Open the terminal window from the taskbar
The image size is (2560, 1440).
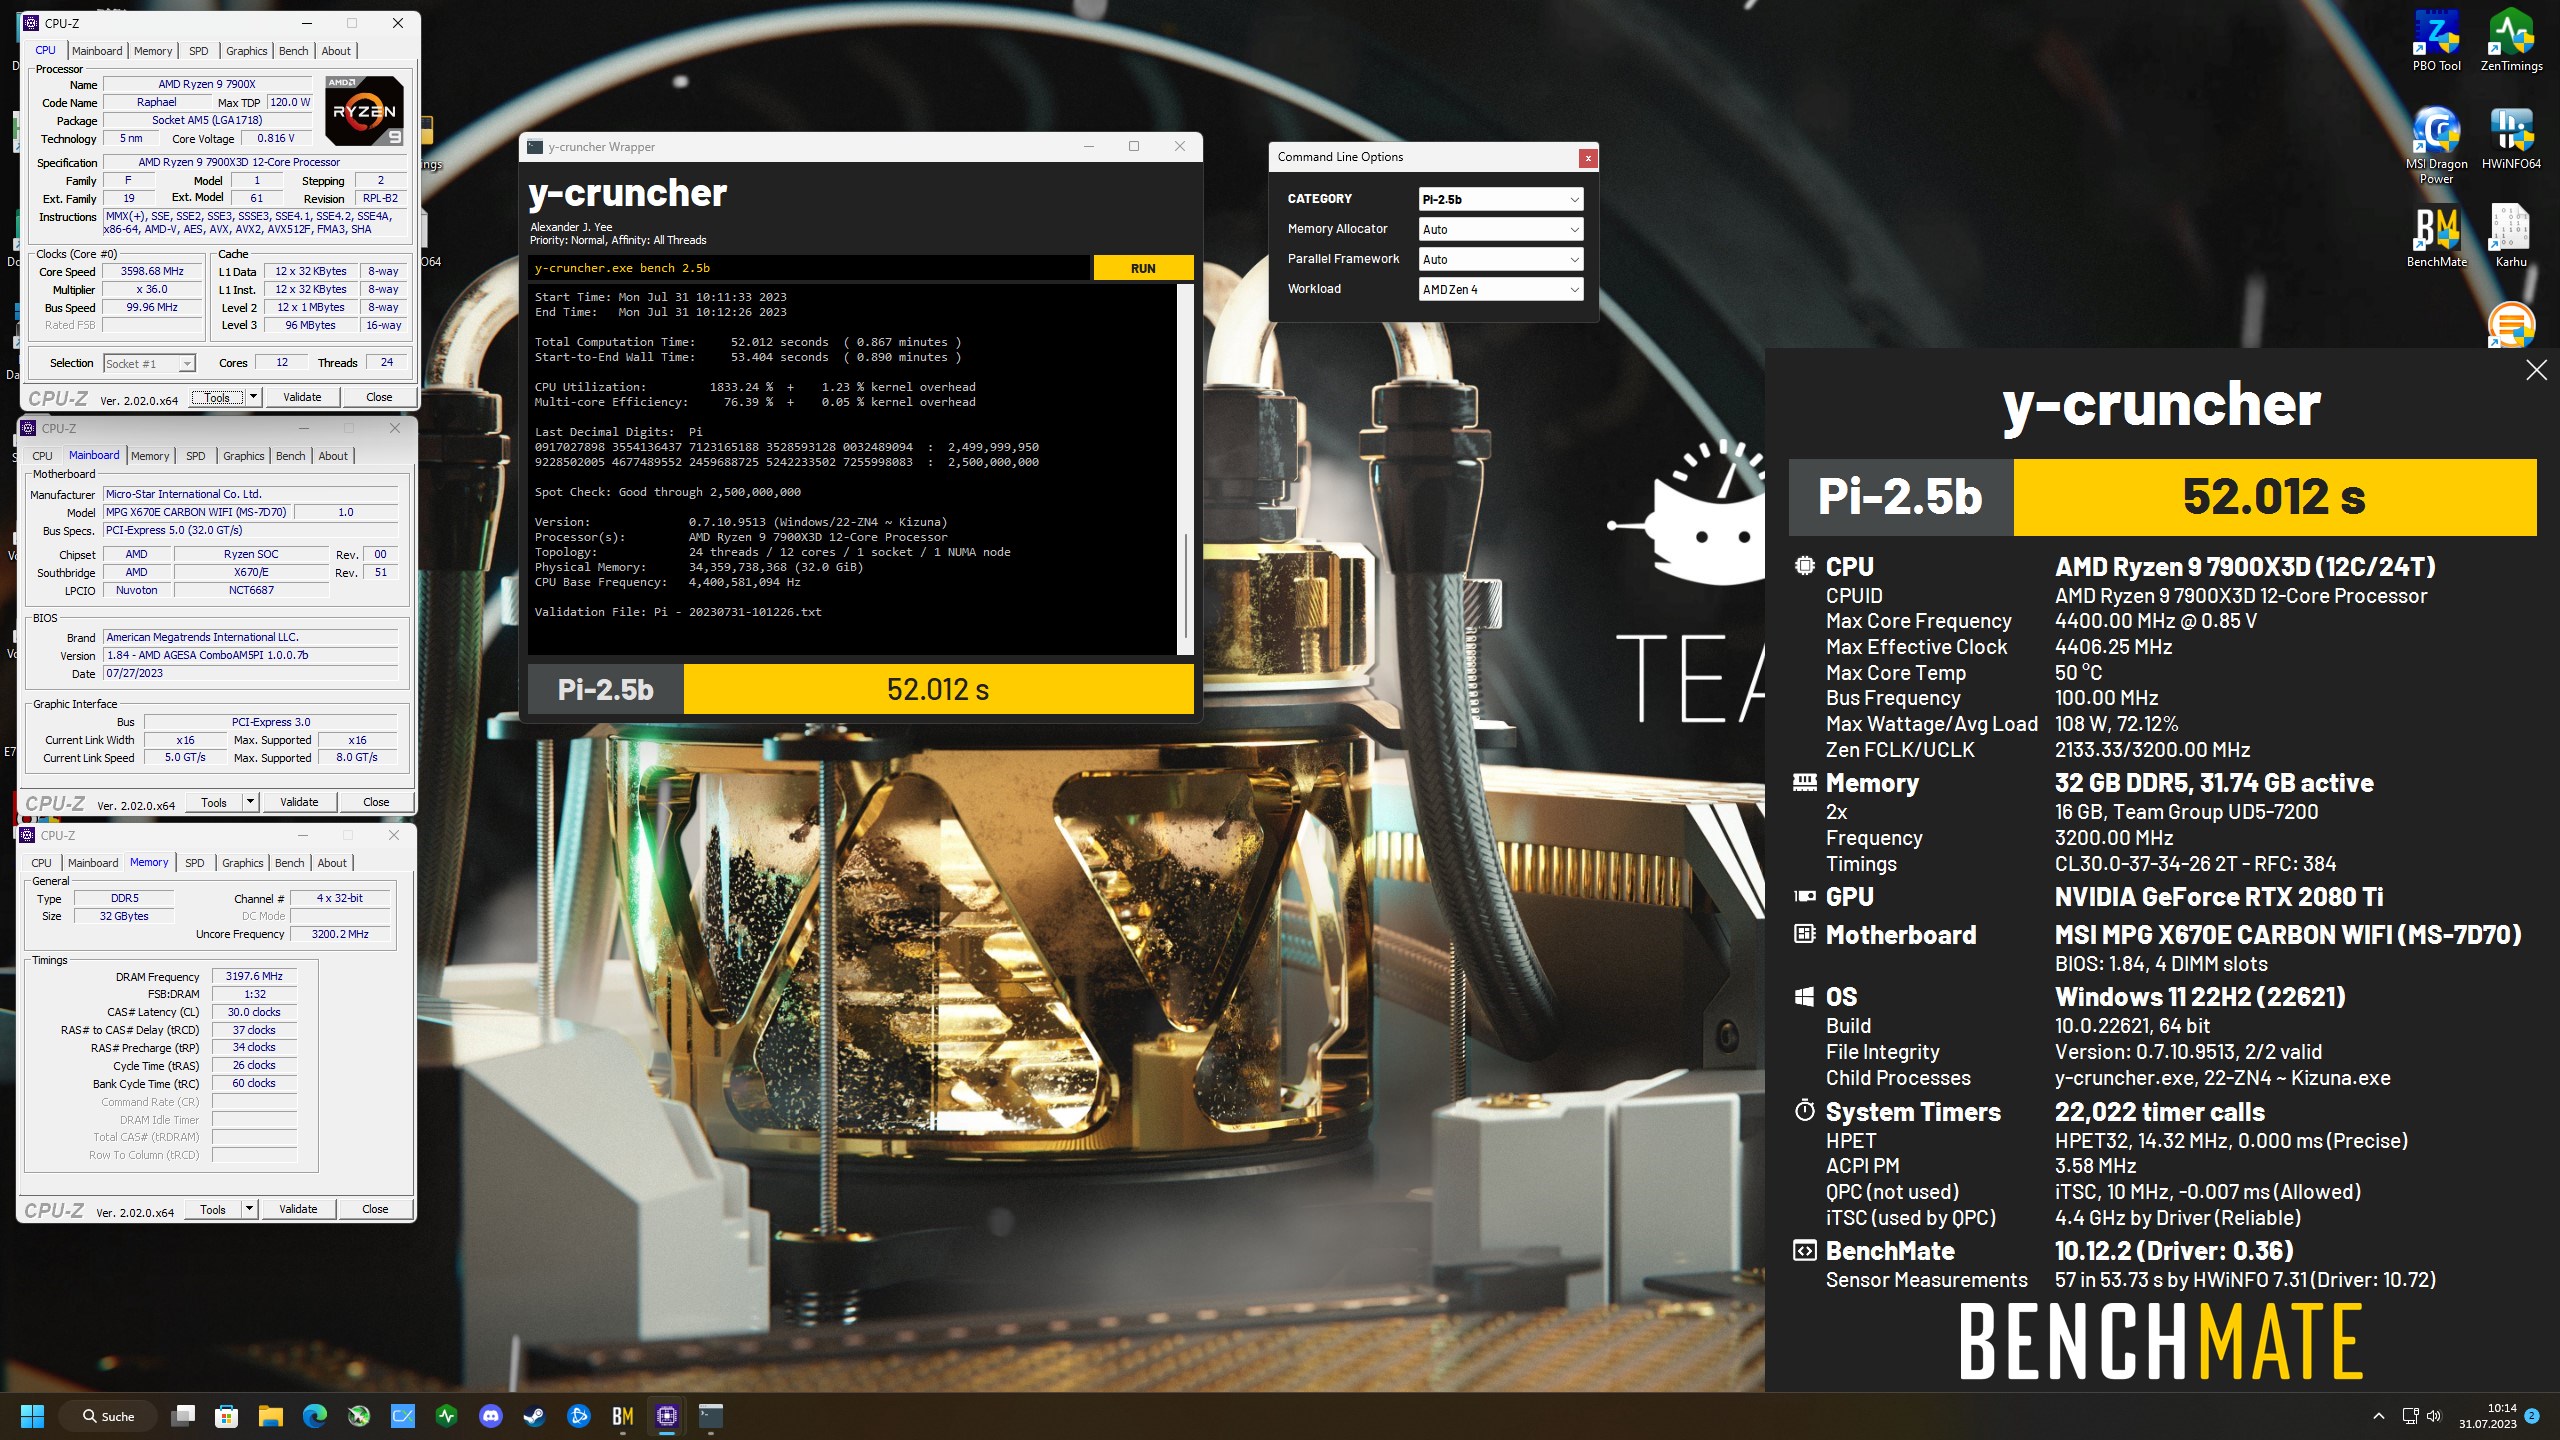(x=711, y=1416)
